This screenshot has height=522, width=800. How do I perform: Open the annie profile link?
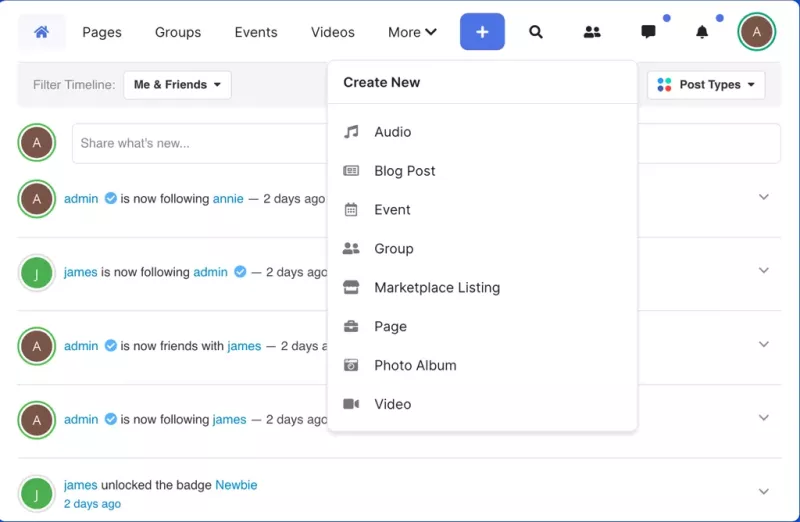(x=228, y=198)
